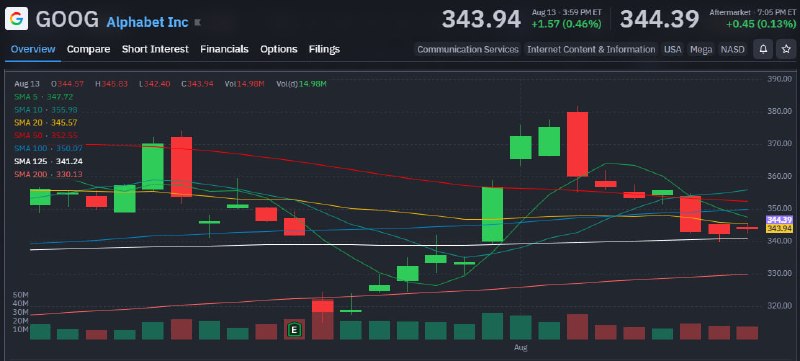800x361 pixels.
Task: Click the Google logo icon
Action: [16, 19]
